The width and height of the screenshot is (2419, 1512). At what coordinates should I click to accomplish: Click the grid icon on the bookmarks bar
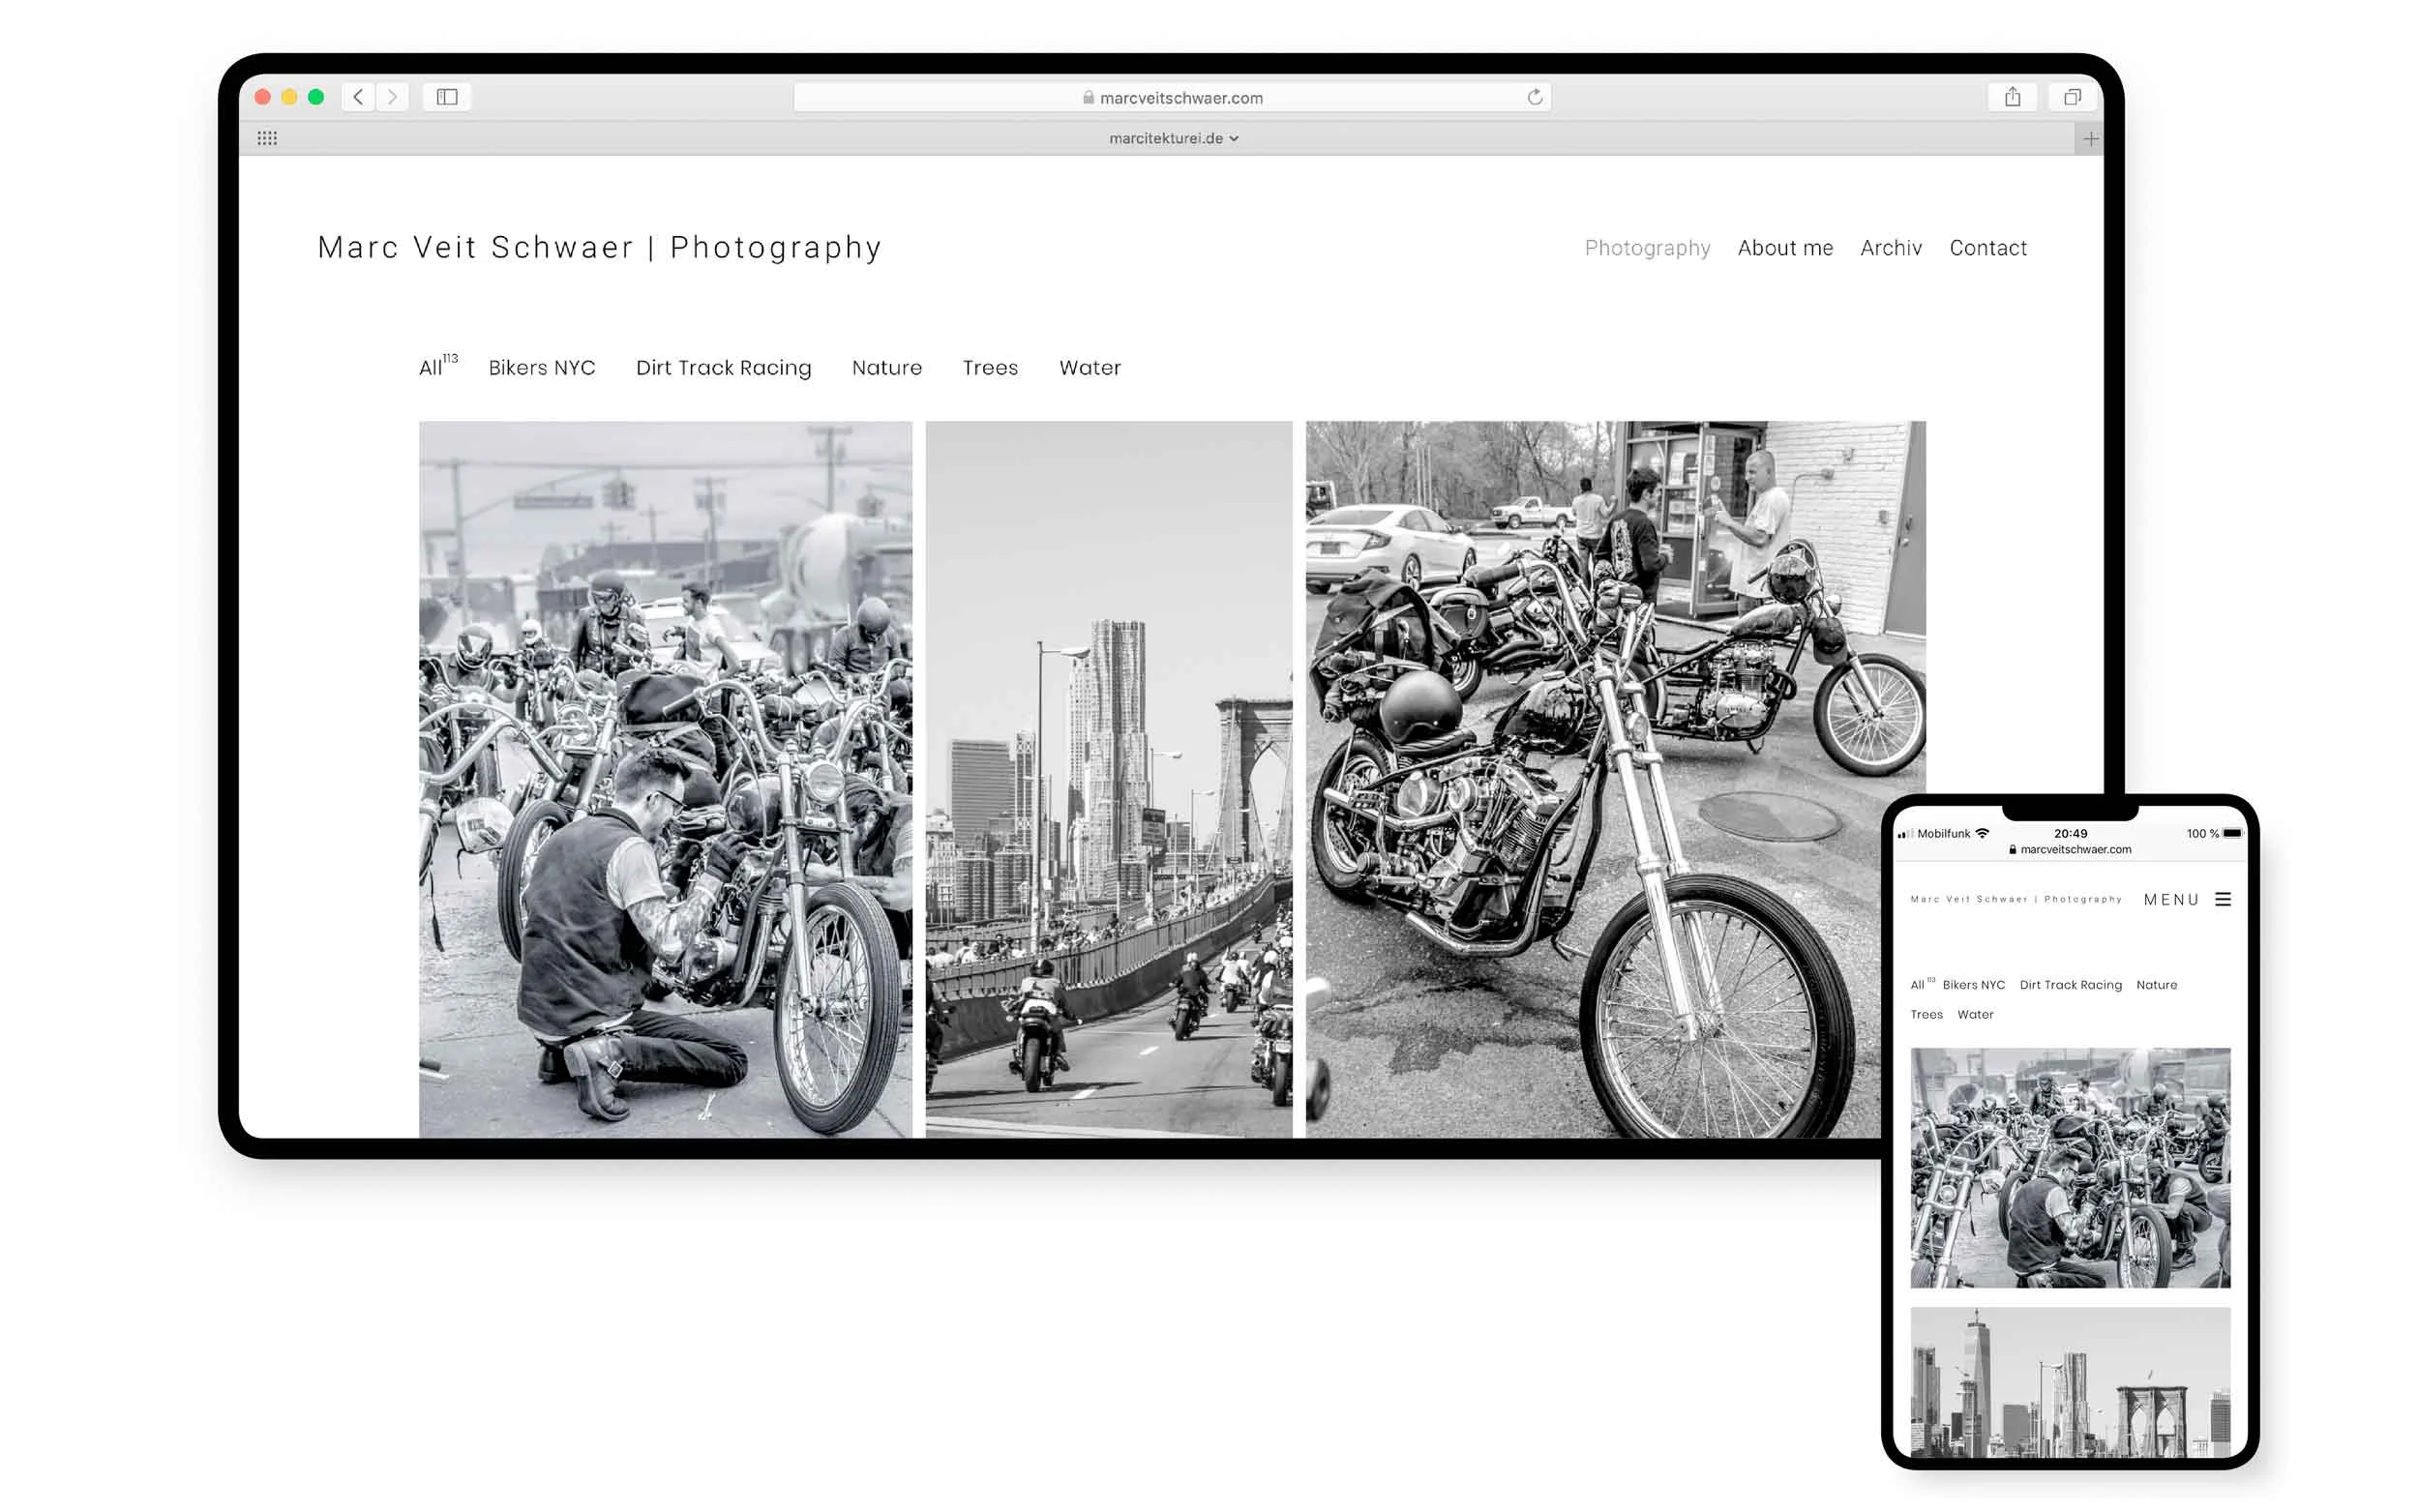click(x=267, y=137)
